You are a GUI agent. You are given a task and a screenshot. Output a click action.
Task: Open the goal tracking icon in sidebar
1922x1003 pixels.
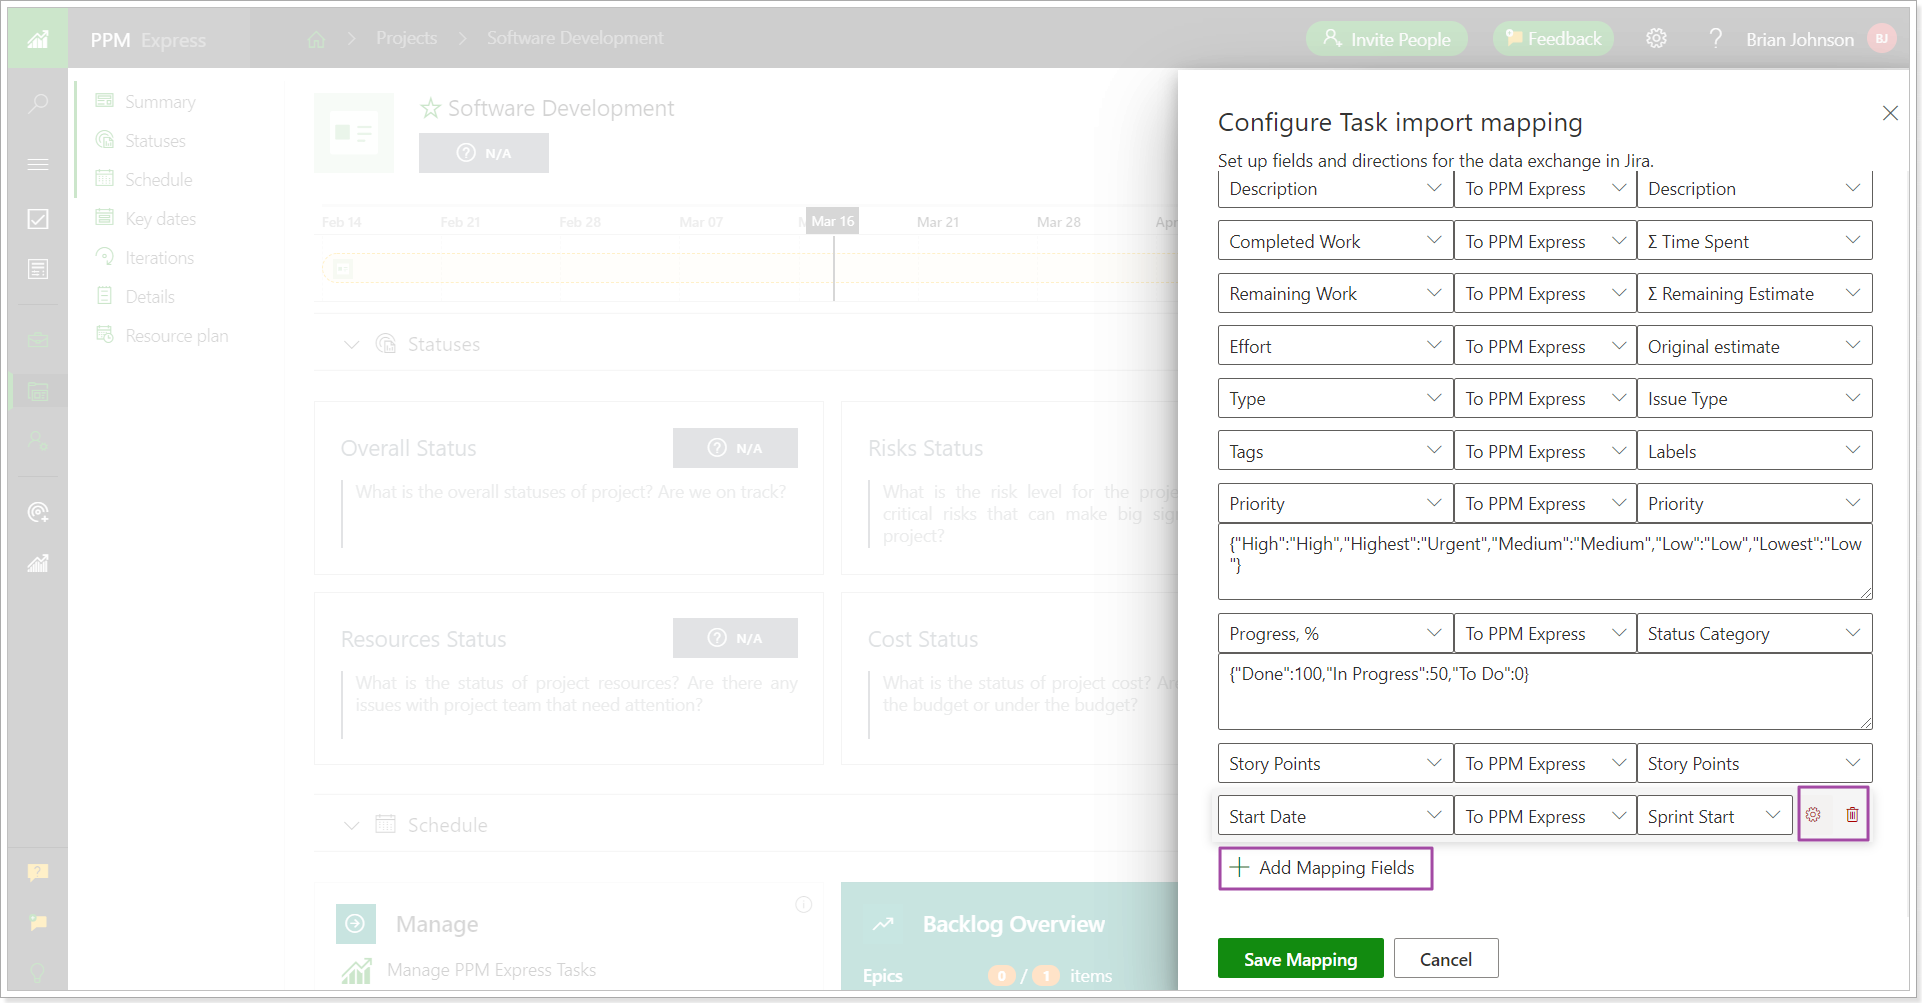tap(38, 512)
